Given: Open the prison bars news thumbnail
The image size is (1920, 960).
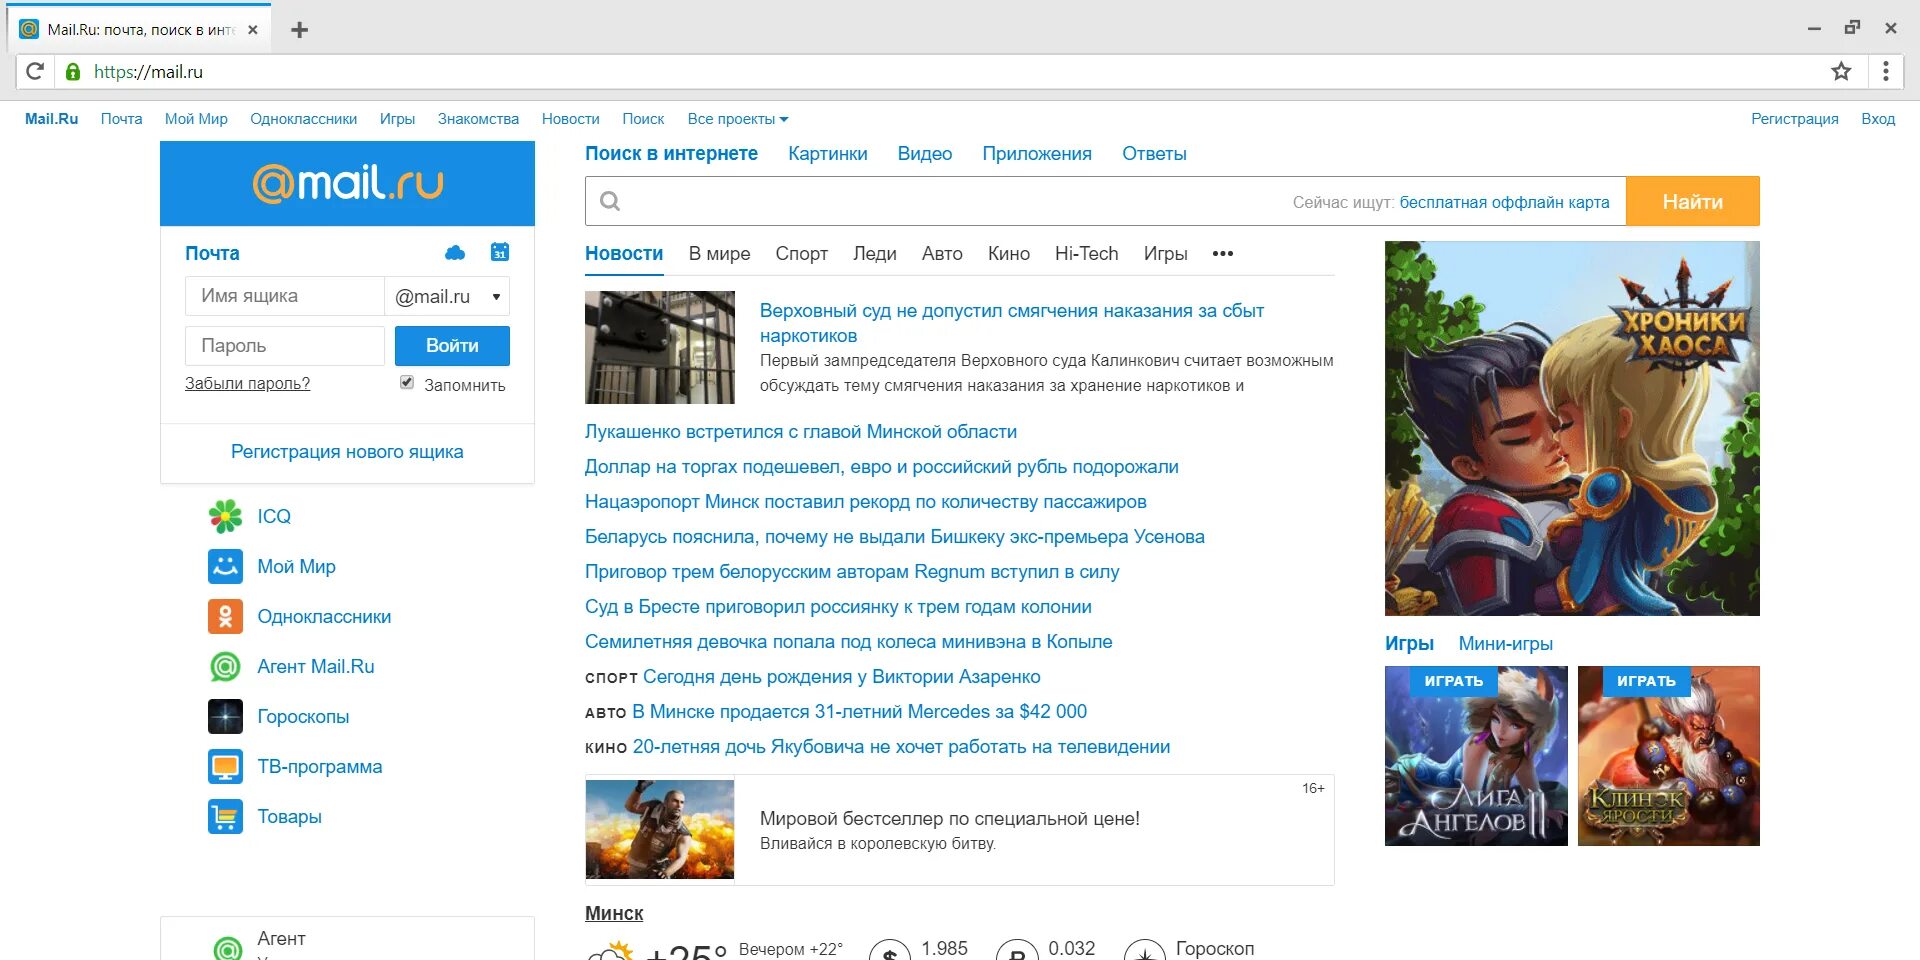Looking at the screenshot, I should 659,347.
